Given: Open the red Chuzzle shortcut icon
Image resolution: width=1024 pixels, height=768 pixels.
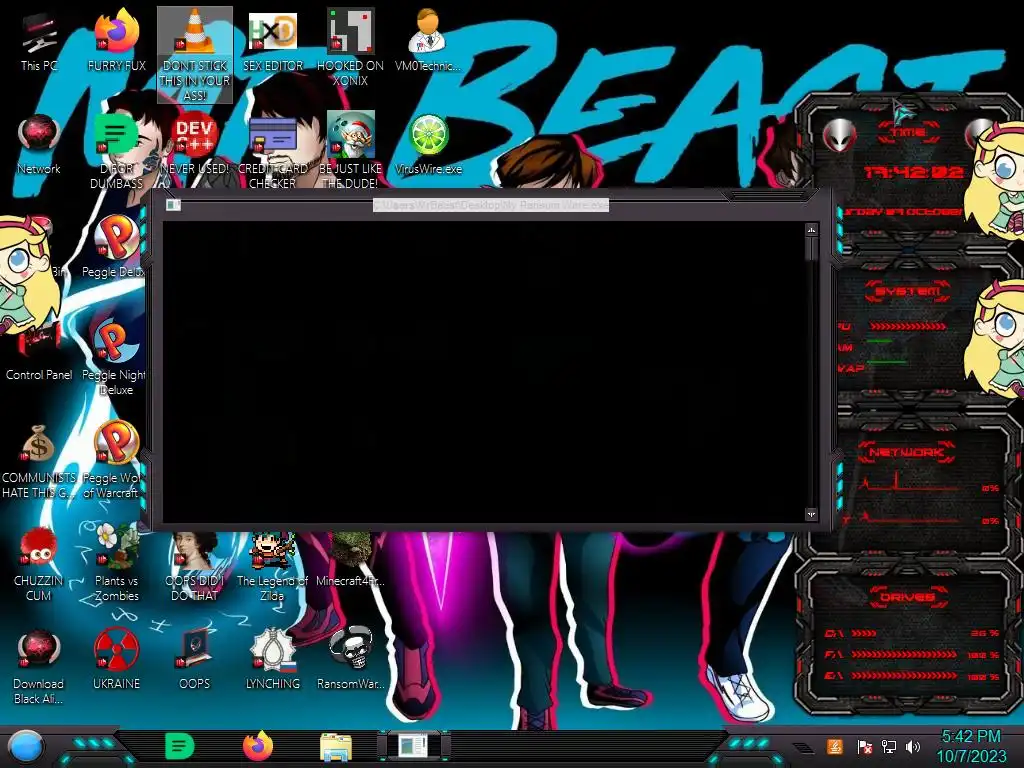Looking at the screenshot, I should coord(39,564).
